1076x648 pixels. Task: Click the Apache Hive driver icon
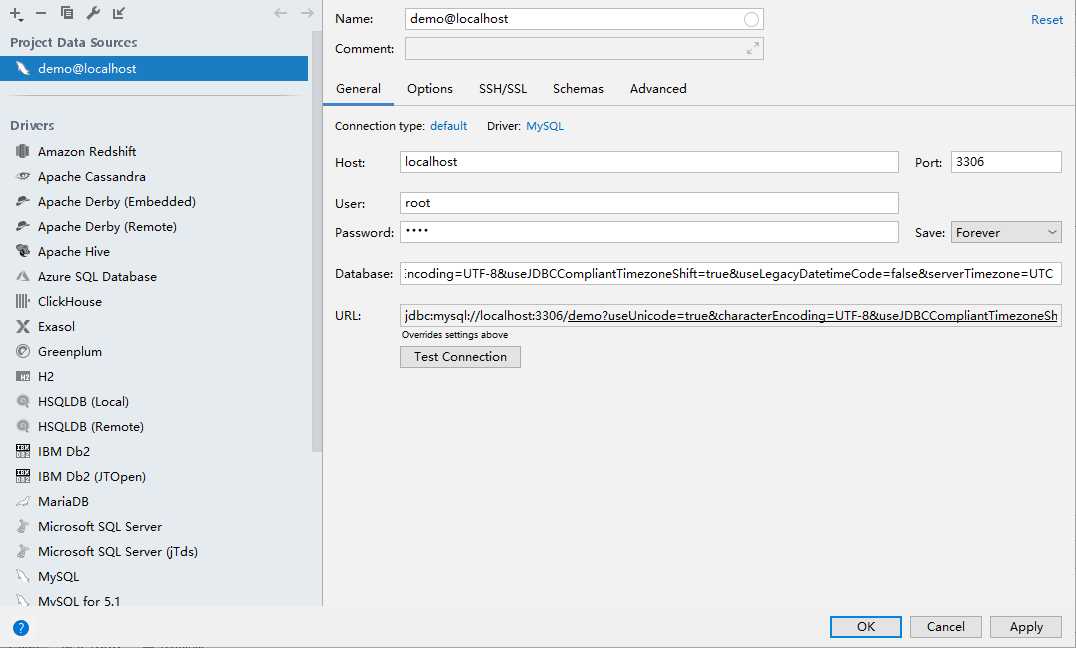23,251
